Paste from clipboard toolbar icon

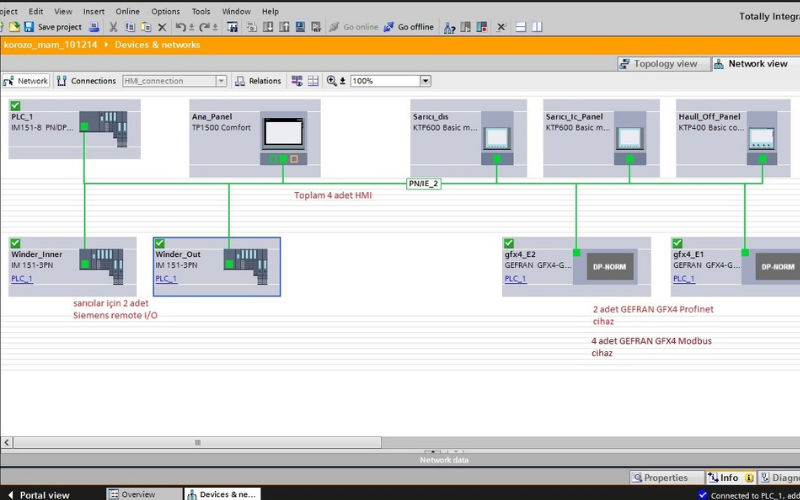click(146, 27)
